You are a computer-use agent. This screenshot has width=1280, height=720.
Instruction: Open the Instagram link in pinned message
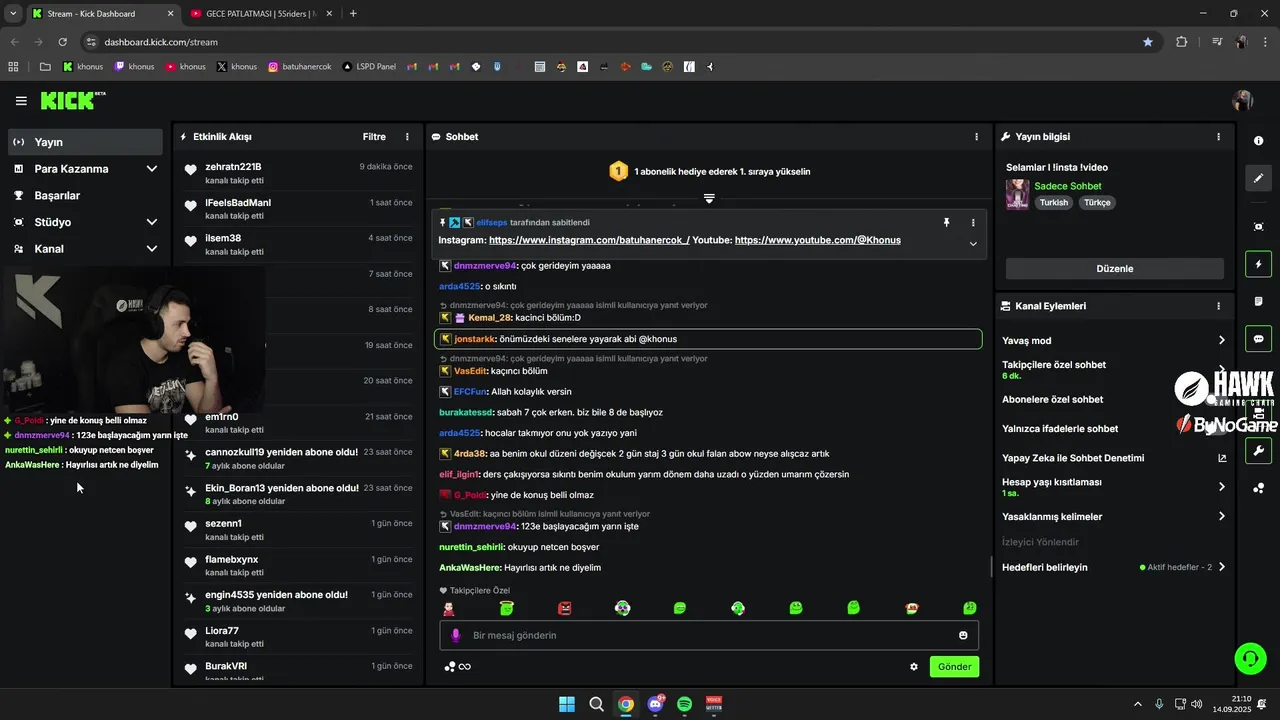(589, 240)
